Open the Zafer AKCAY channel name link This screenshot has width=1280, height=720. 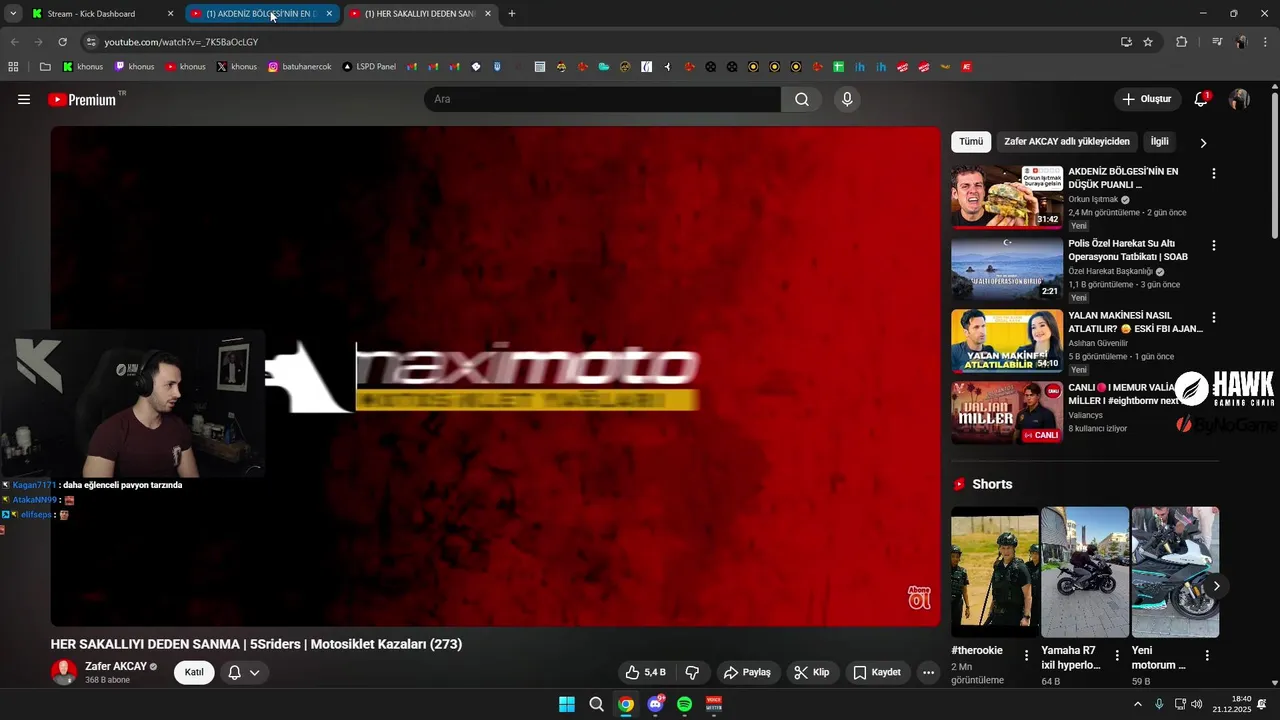(116, 666)
